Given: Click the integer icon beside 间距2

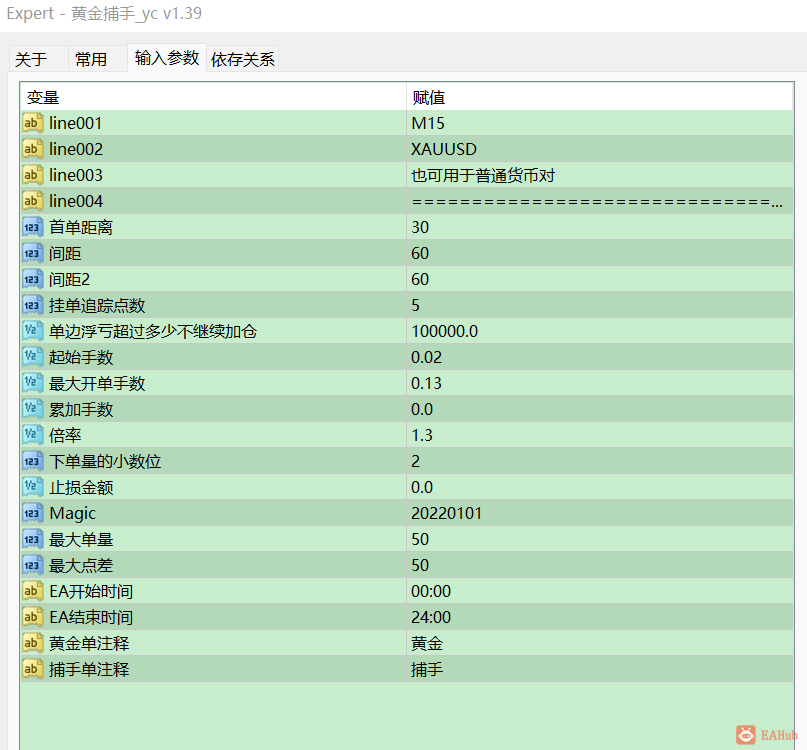Looking at the screenshot, I should point(32,279).
